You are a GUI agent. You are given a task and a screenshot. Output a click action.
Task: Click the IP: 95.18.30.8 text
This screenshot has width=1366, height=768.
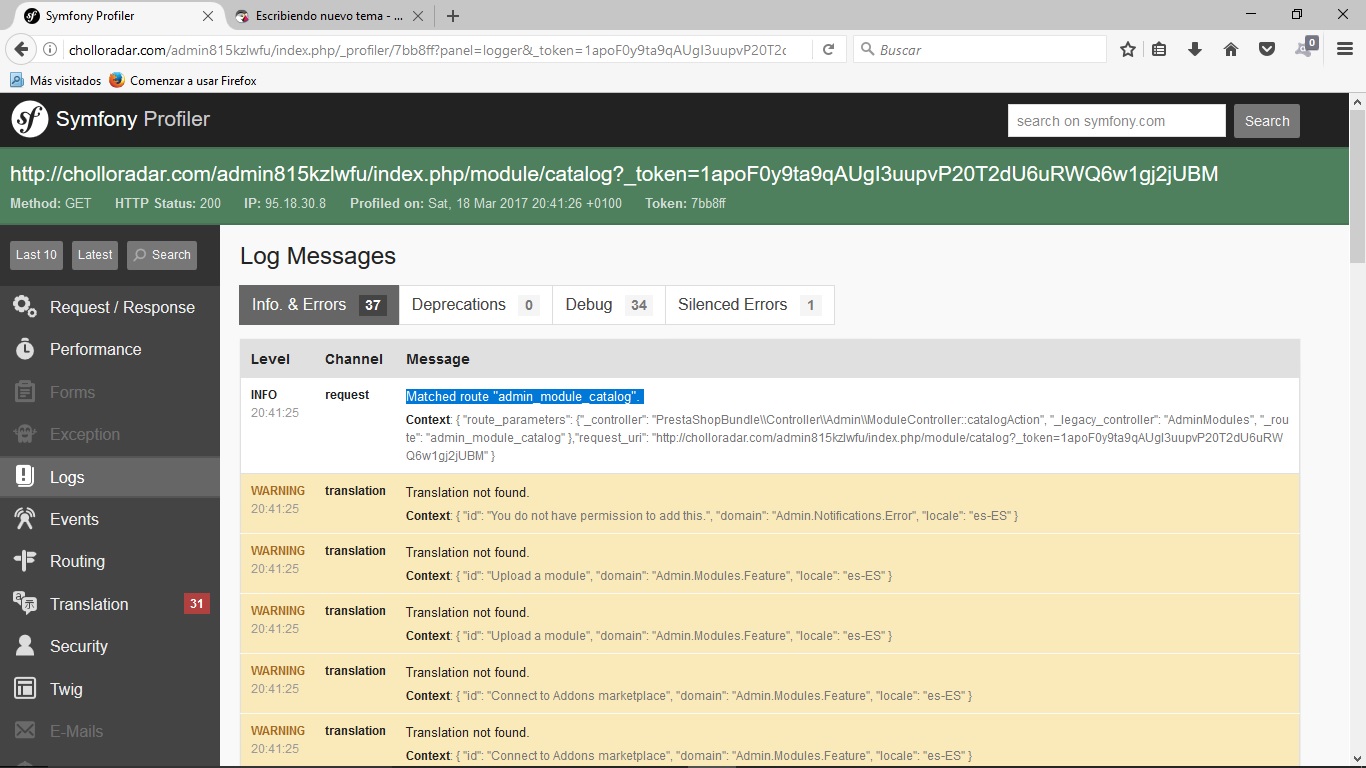[x=285, y=203]
